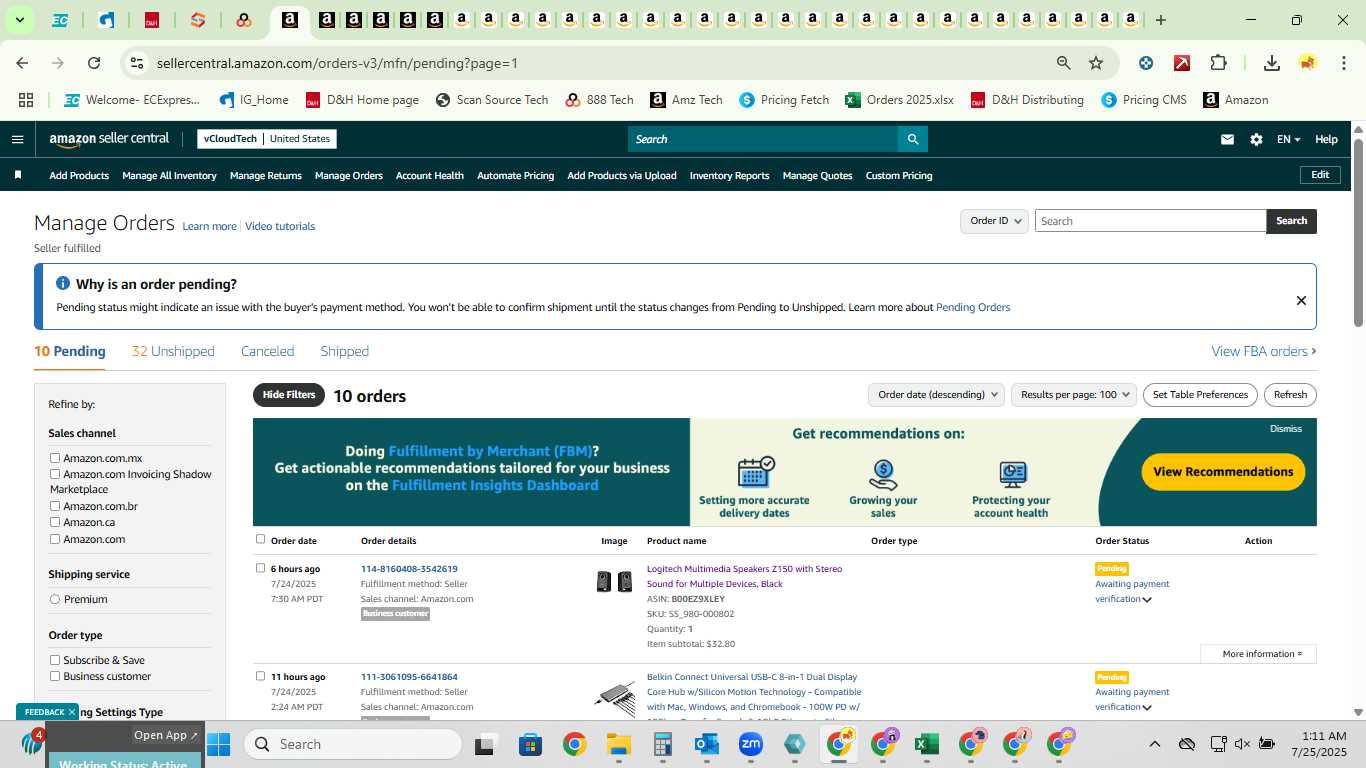Open the Order date (descending) sort dropdown
This screenshot has height=768, width=1366.
(936, 395)
